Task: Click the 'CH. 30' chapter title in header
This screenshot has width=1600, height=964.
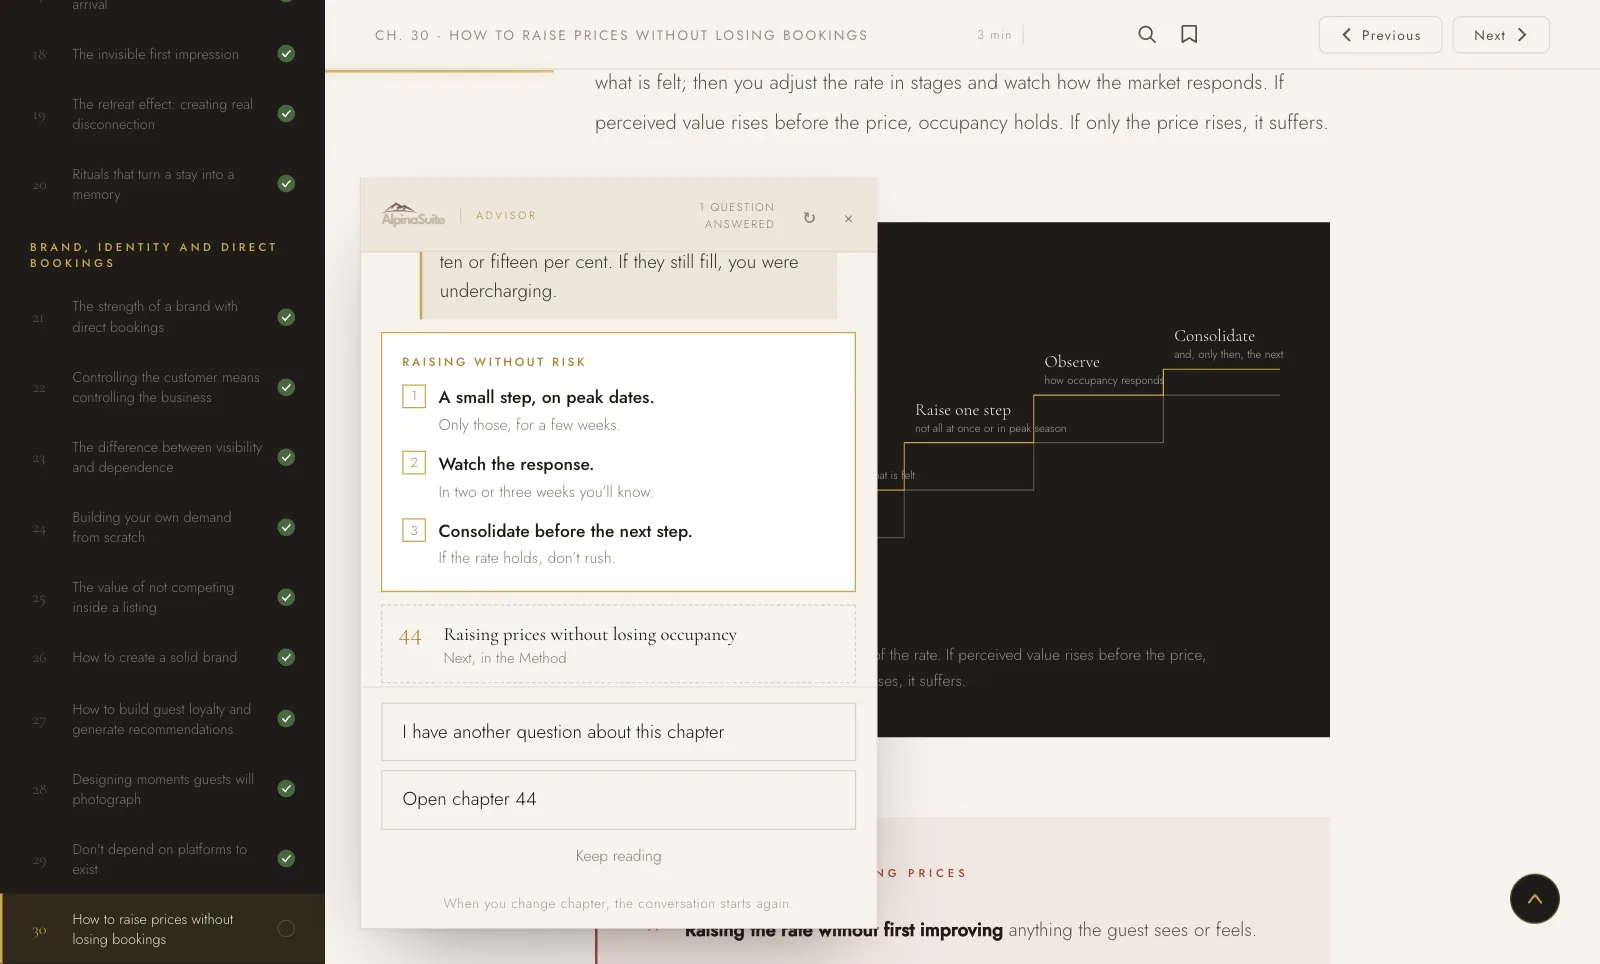Action: pyautogui.click(x=621, y=35)
